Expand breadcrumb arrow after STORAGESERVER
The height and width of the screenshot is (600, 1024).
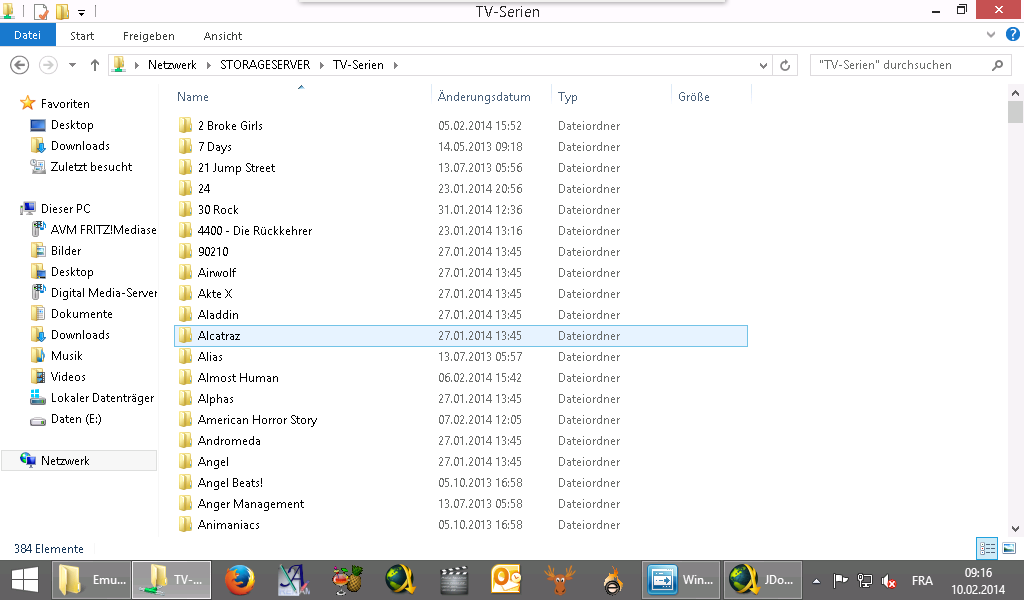[322, 65]
